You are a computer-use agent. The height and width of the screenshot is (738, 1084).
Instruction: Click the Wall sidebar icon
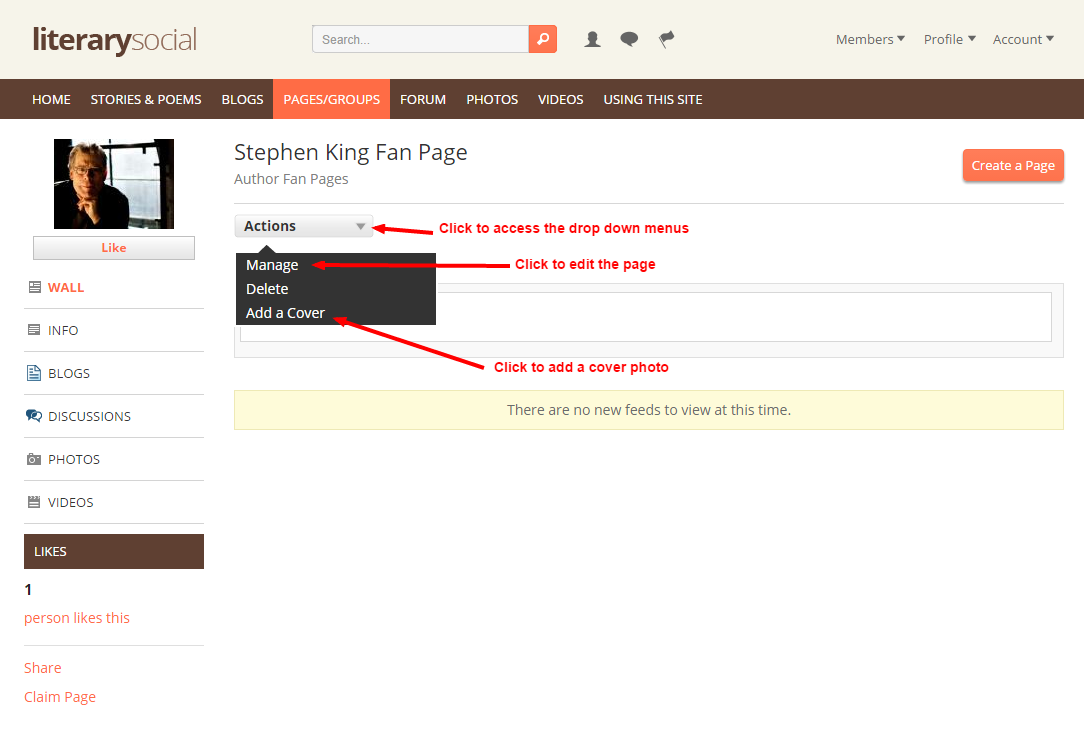[35, 287]
